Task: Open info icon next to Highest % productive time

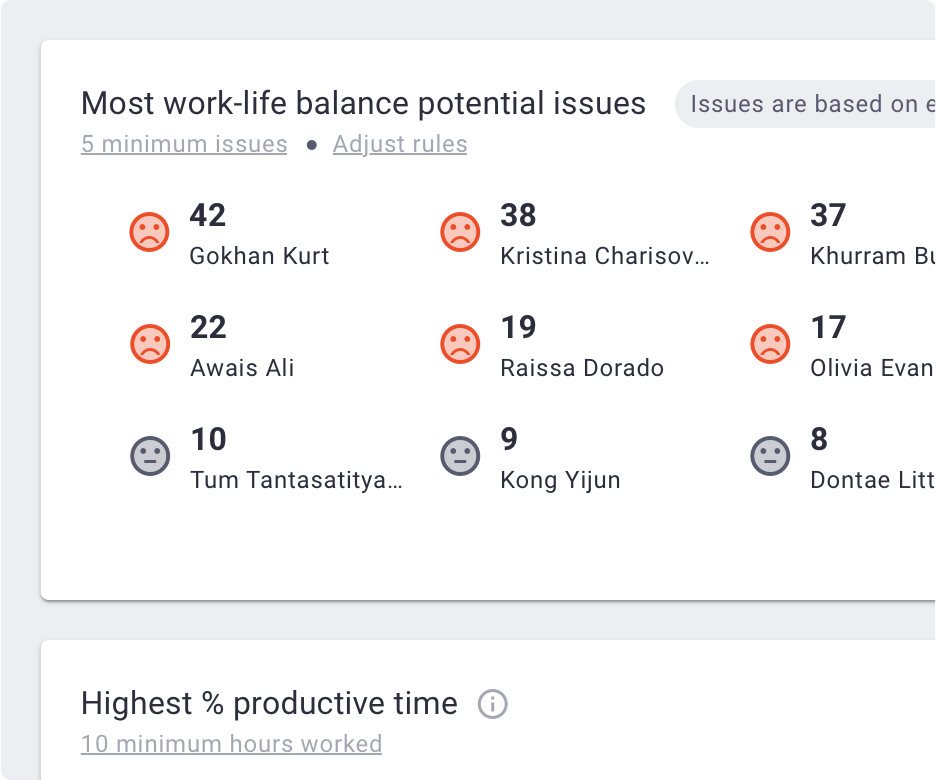Action: (x=492, y=704)
